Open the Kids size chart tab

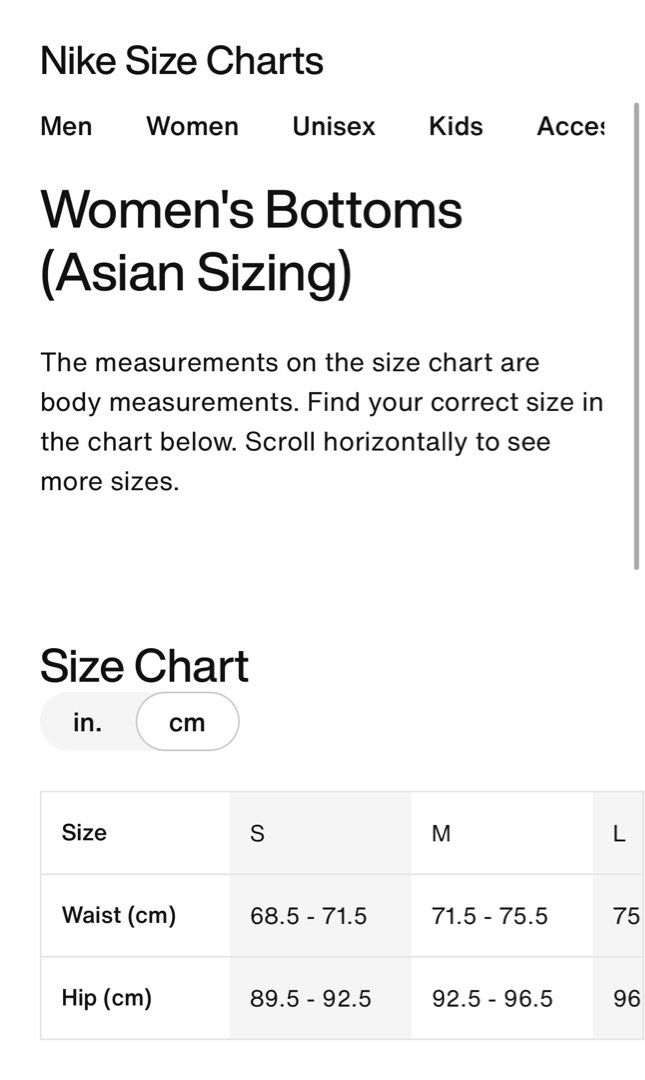coord(455,127)
